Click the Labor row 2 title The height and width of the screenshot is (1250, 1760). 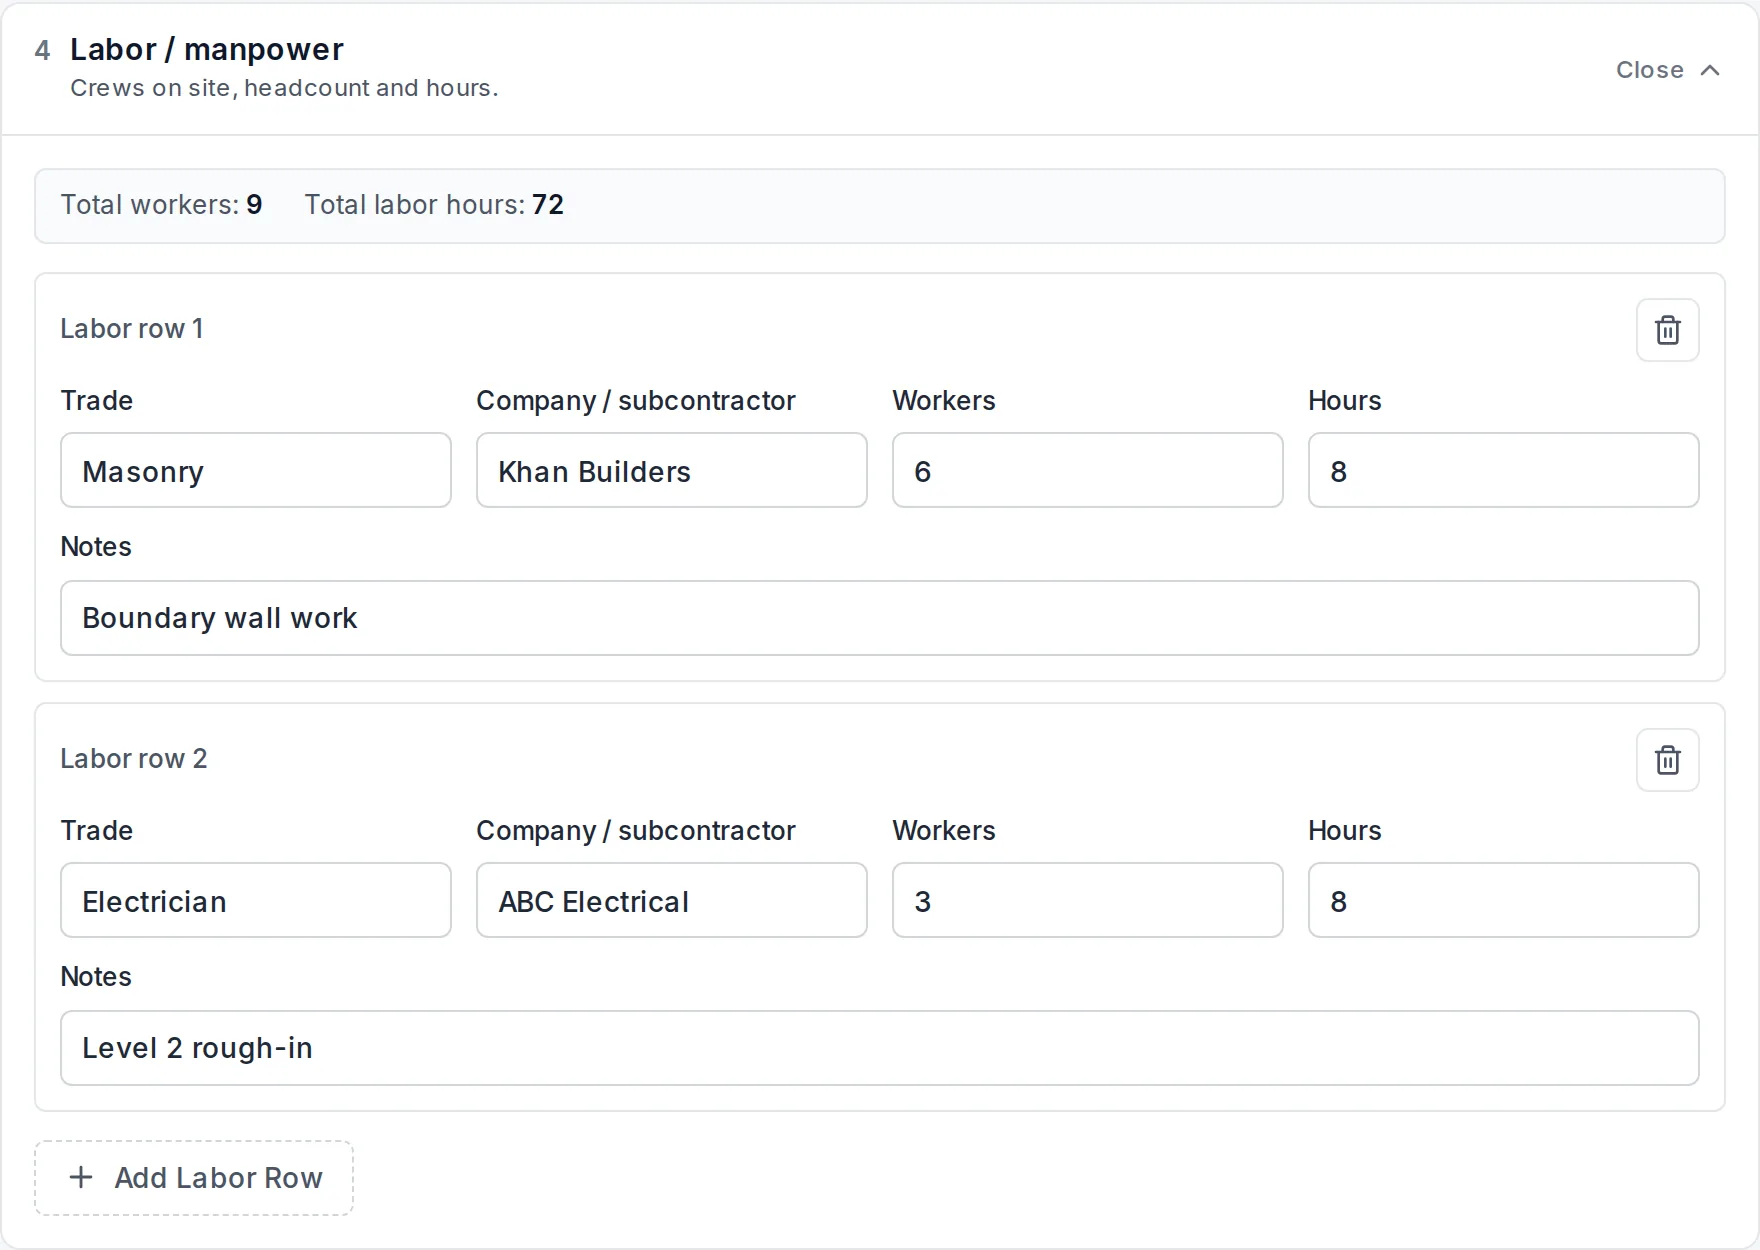(x=134, y=759)
